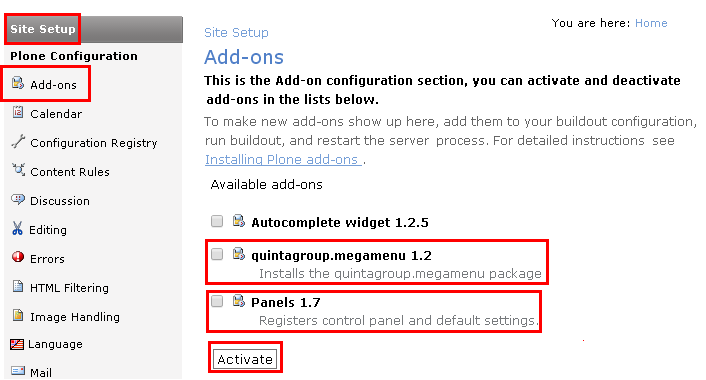Check the Autocomplete widget 1.2.5 checkbox

coord(217,221)
